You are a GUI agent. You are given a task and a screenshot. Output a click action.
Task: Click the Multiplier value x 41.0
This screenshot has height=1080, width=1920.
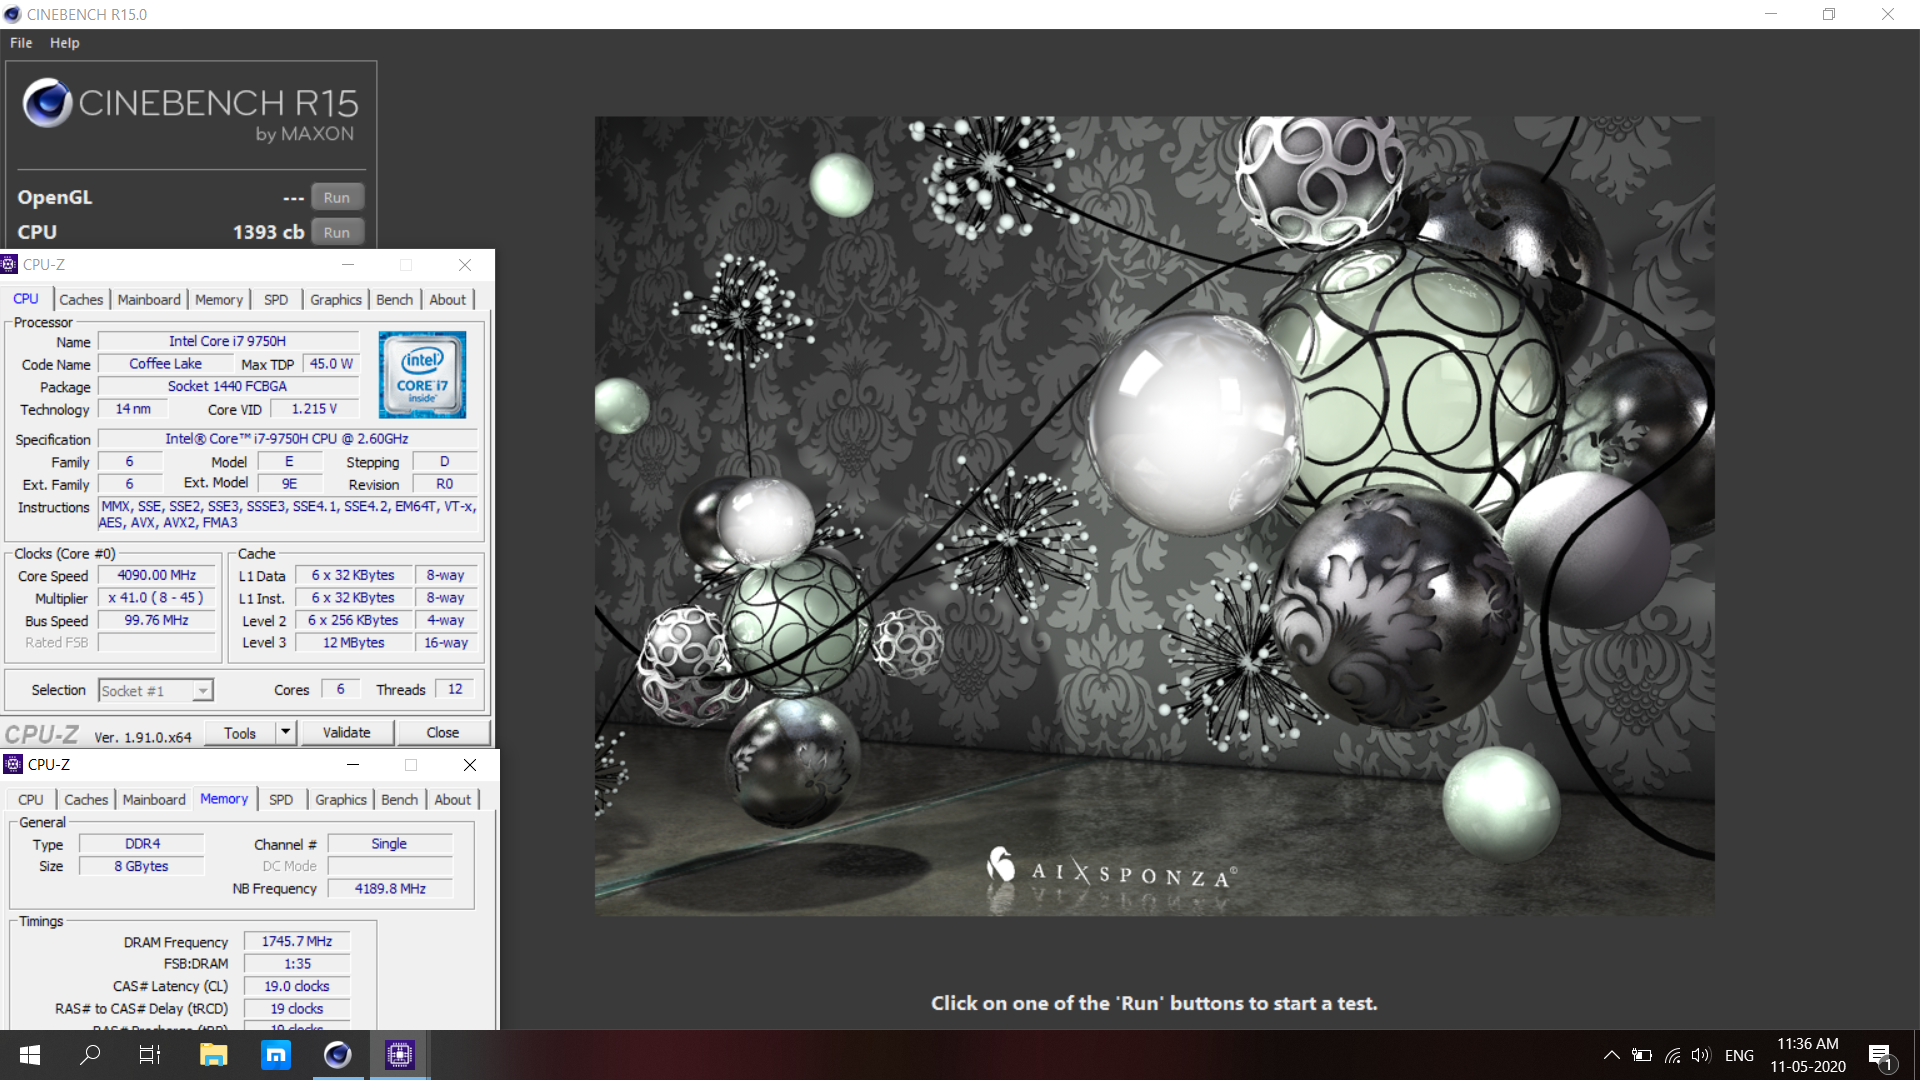coord(157,598)
